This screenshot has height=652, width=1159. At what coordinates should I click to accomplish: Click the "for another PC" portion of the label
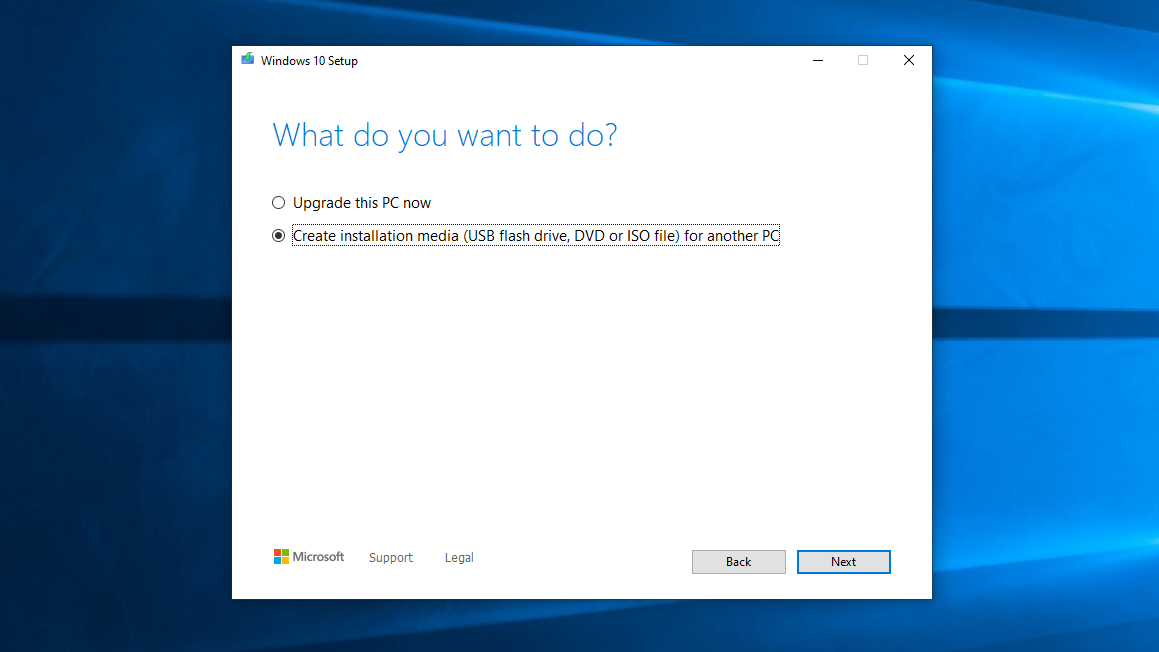pos(731,235)
